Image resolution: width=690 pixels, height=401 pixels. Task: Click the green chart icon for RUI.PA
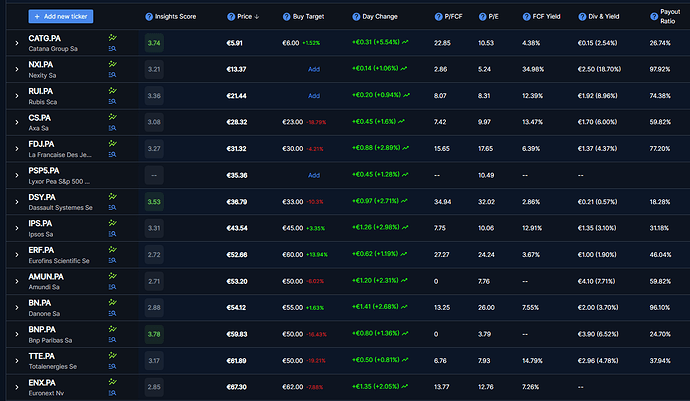click(113, 91)
